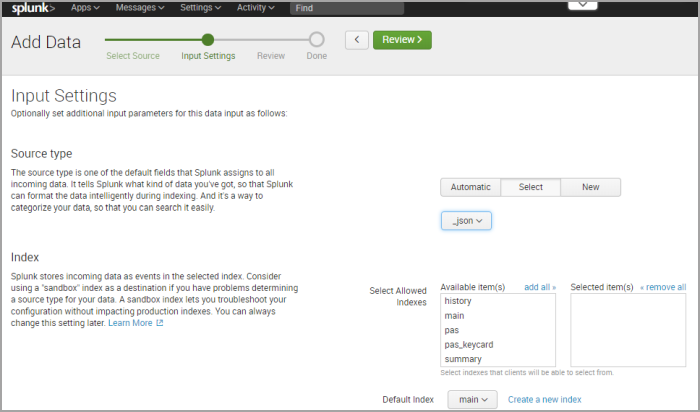This screenshot has height=412, width=700.
Task: Click the remove all link
Action: pos(663,287)
